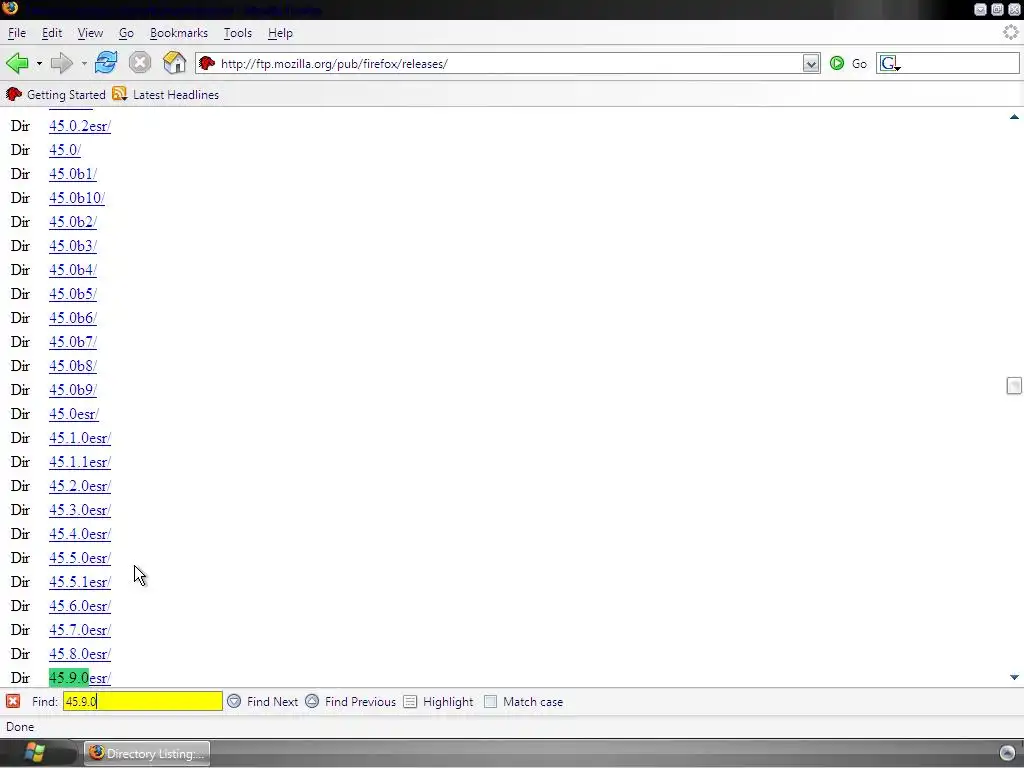The height and width of the screenshot is (768, 1024).
Task: Open the 45.0b7/ directory link
Action: 72,342
